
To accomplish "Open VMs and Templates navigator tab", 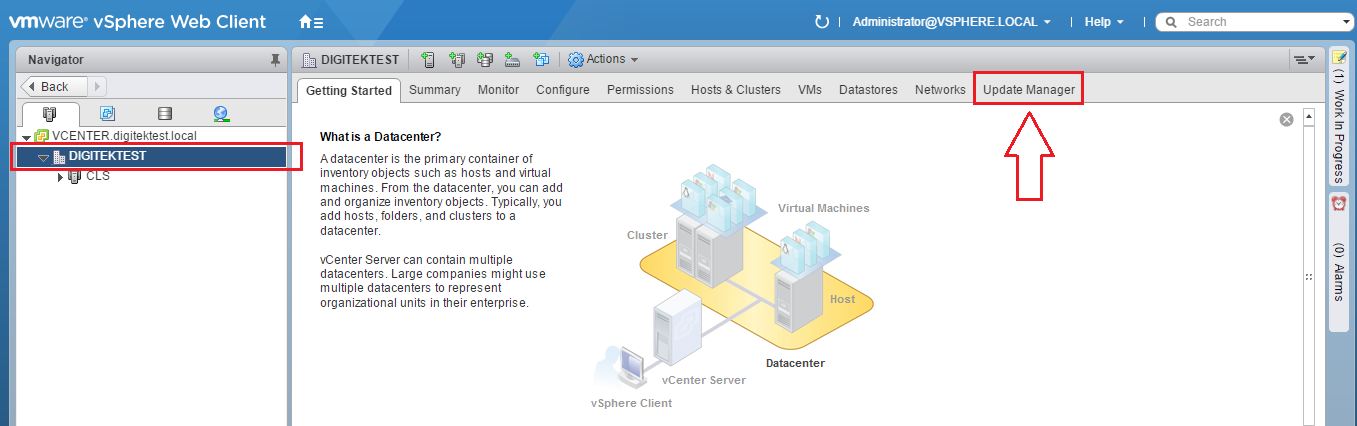I will pos(107,113).
